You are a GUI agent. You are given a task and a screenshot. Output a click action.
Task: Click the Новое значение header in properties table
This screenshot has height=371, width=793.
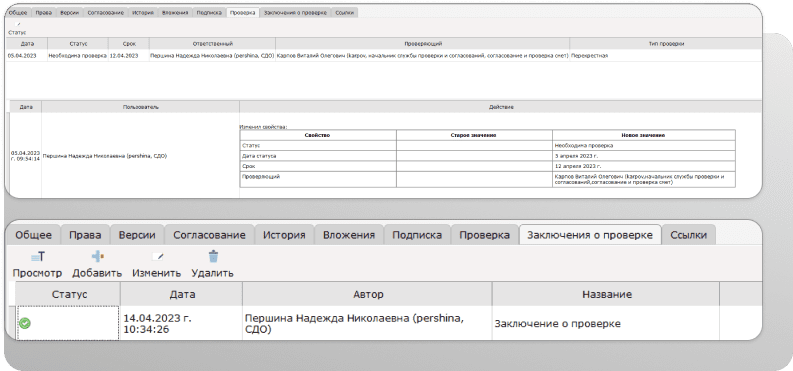644,135
